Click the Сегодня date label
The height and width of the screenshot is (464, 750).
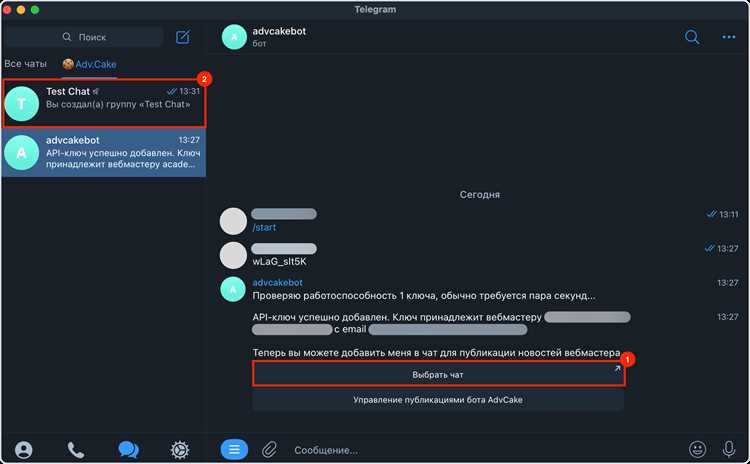tap(480, 195)
